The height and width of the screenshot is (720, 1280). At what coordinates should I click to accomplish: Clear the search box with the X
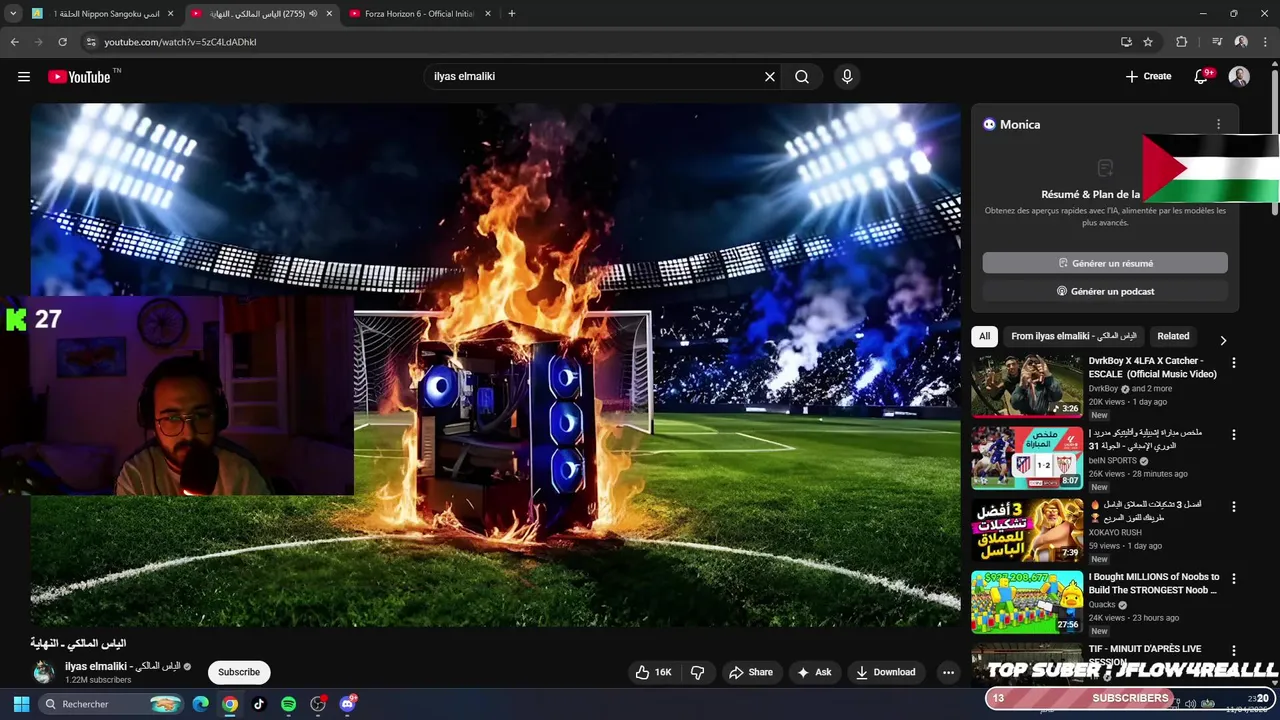[770, 76]
